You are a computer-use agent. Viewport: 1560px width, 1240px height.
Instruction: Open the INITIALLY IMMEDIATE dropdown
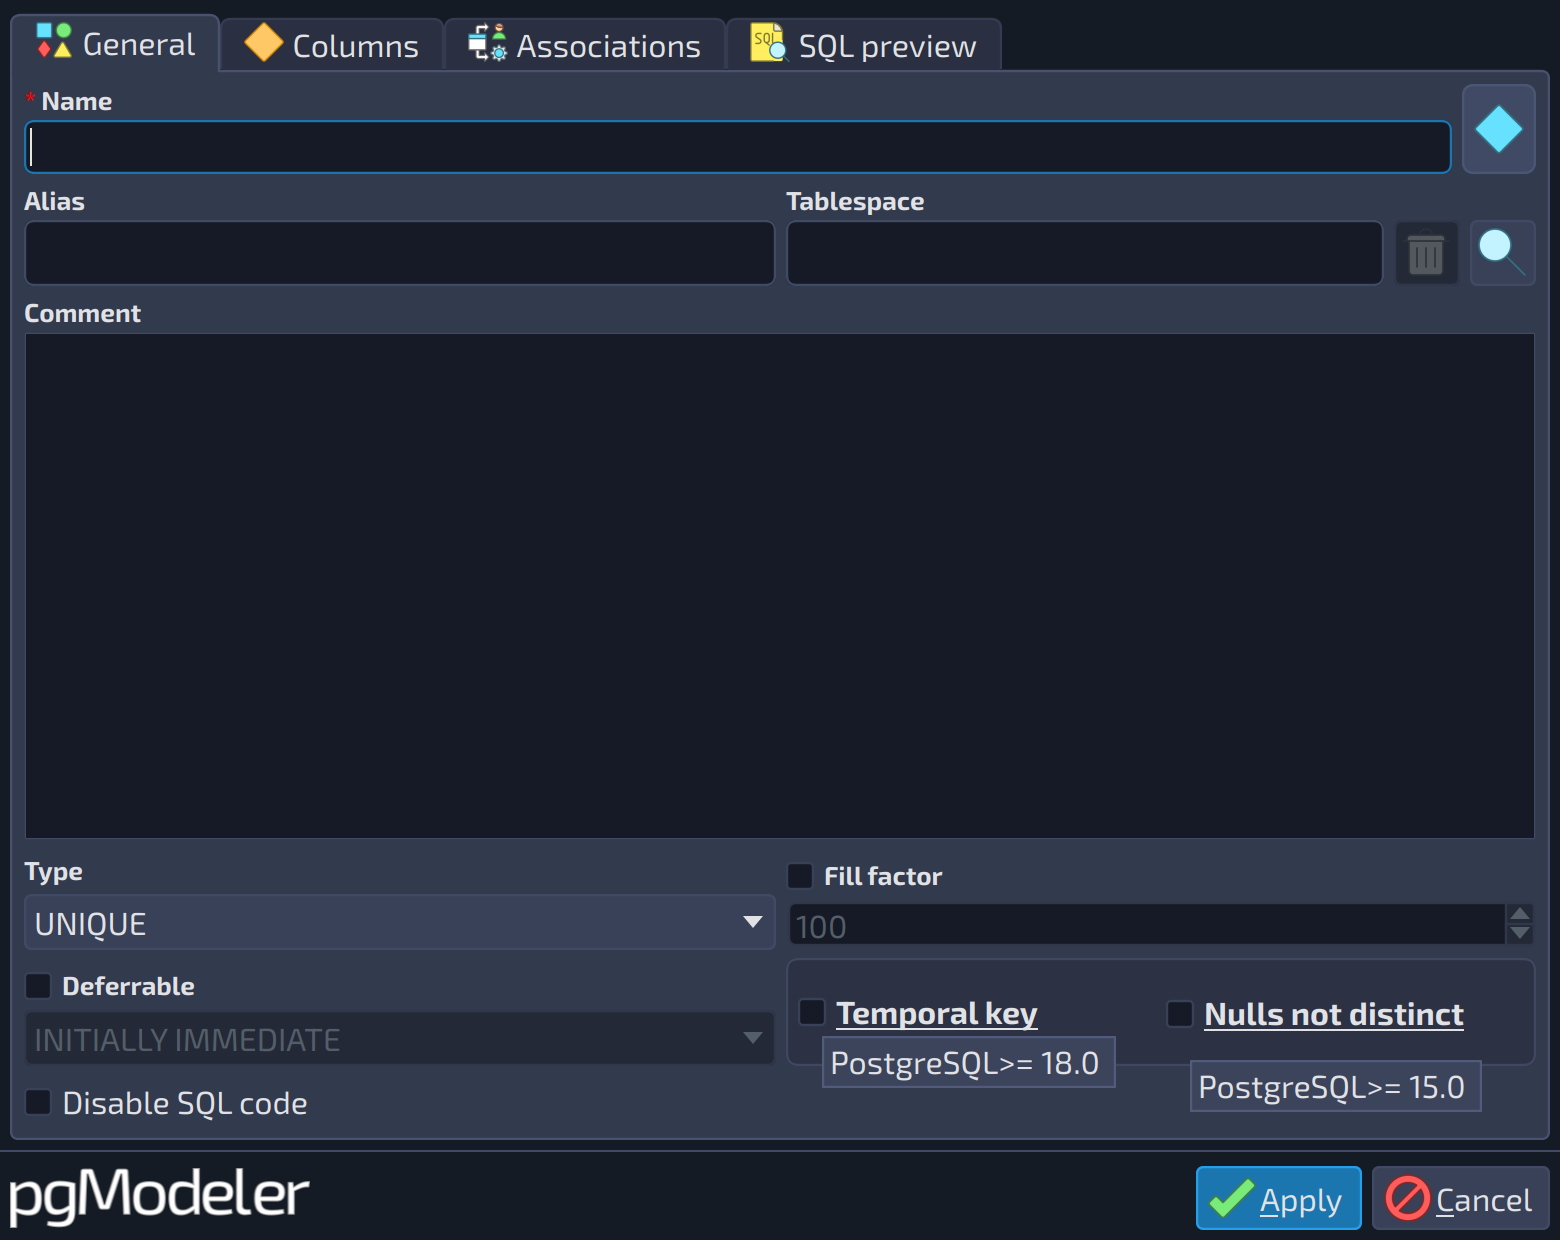point(400,1038)
